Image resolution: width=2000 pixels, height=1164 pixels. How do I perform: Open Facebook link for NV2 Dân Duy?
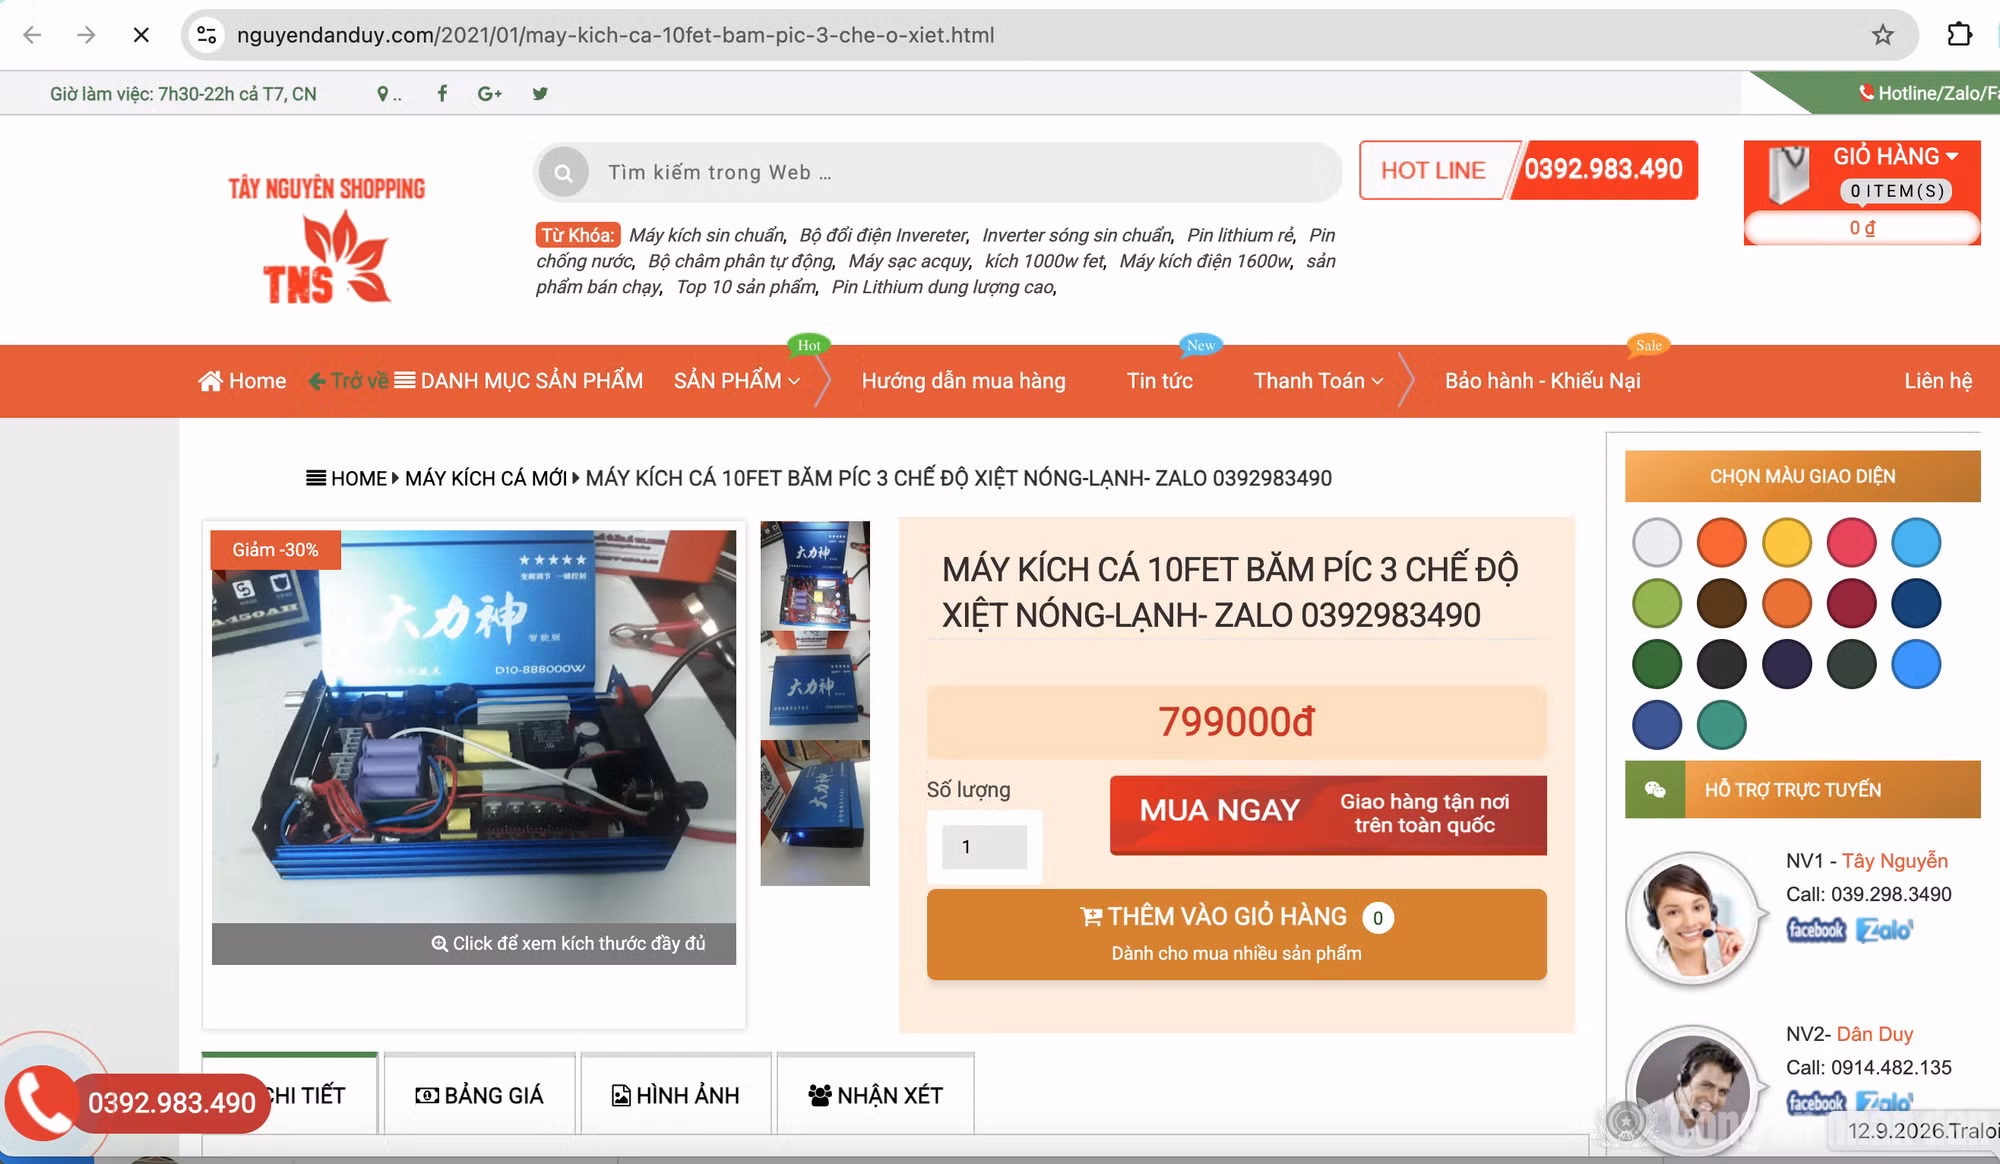pos(1816,1102)
